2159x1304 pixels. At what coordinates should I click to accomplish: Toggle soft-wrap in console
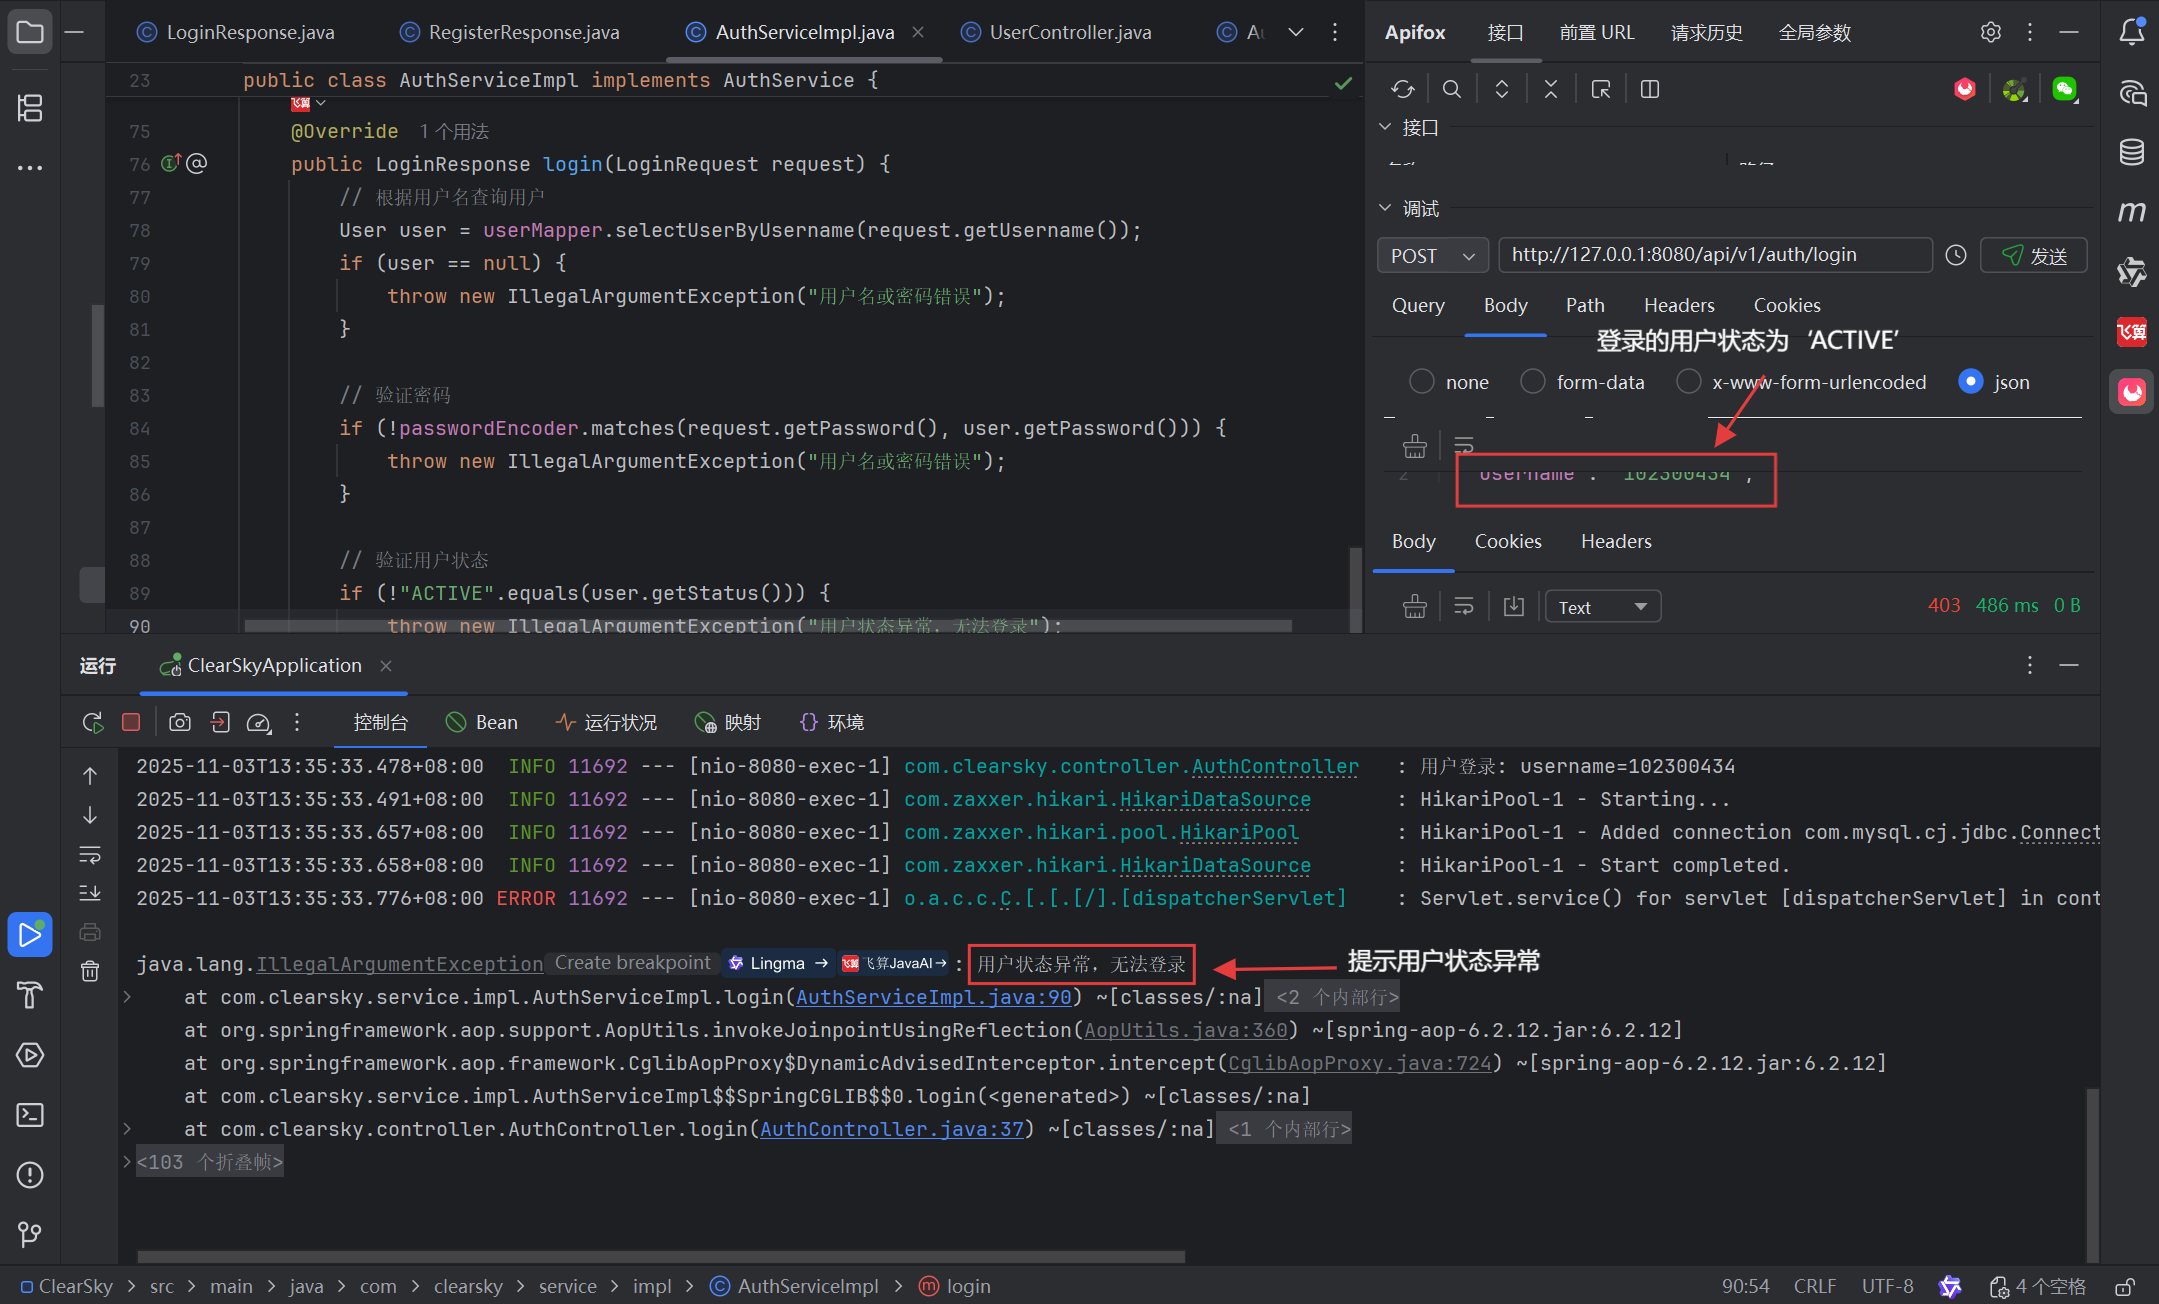(x=90, y=854)
